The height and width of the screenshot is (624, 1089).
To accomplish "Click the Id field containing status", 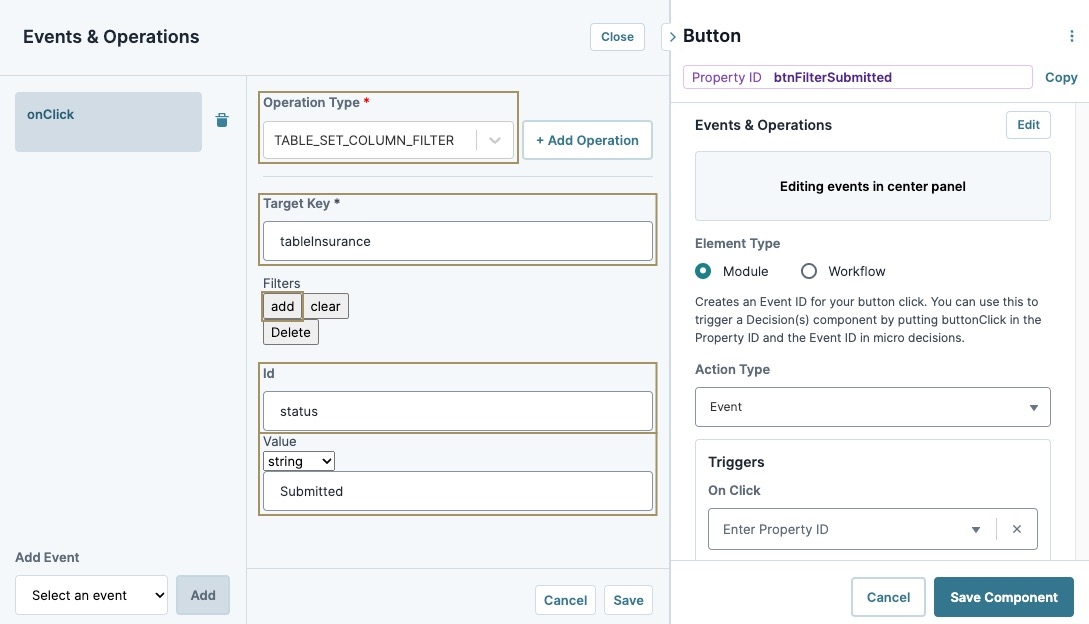I will (458, 411).
